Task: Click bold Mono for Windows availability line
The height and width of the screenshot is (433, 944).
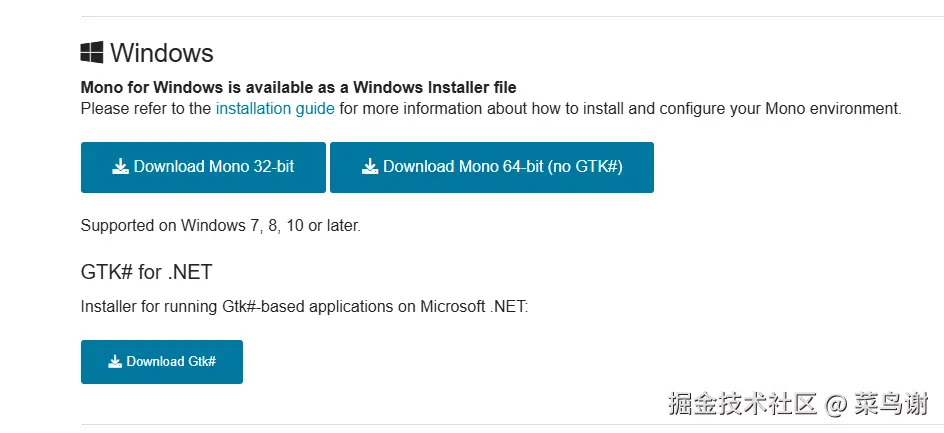Action: click(x=298, y=88)
